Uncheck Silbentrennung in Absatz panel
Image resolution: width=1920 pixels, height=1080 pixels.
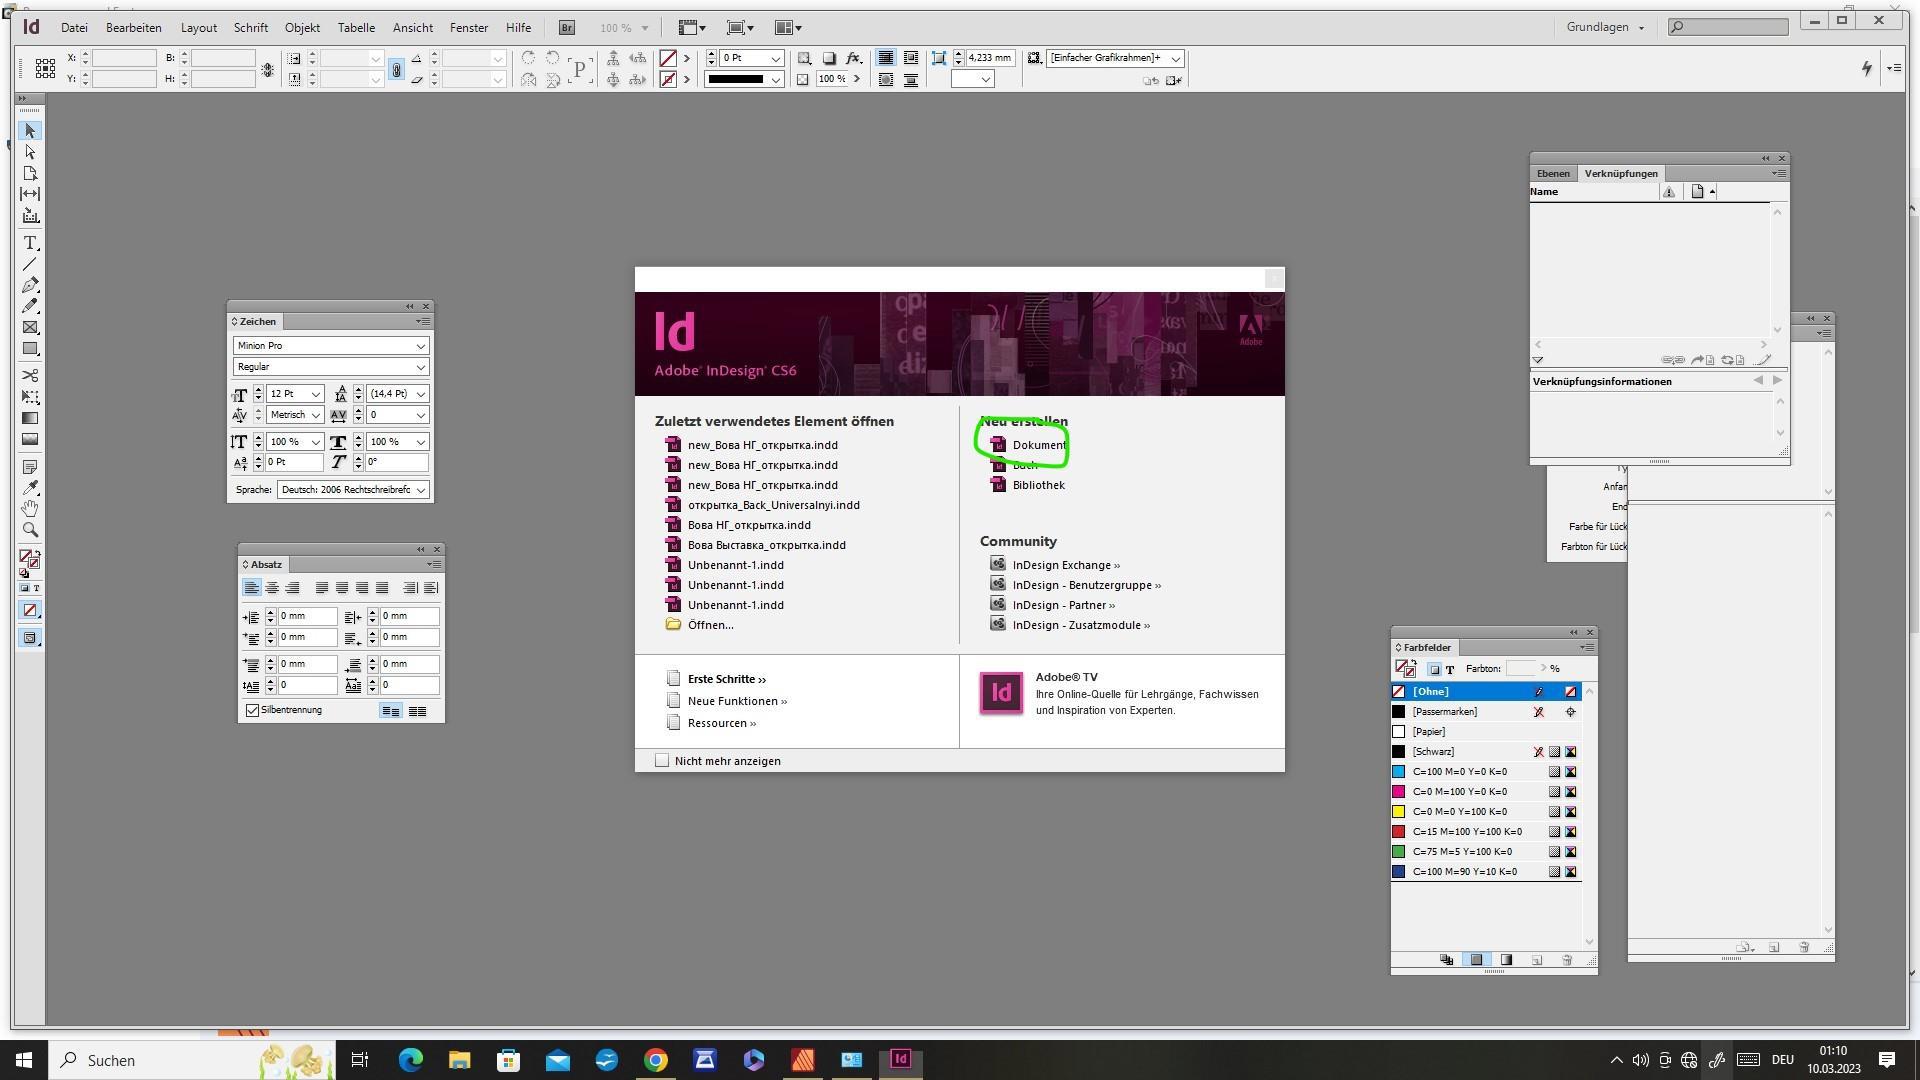click(253, 710)
